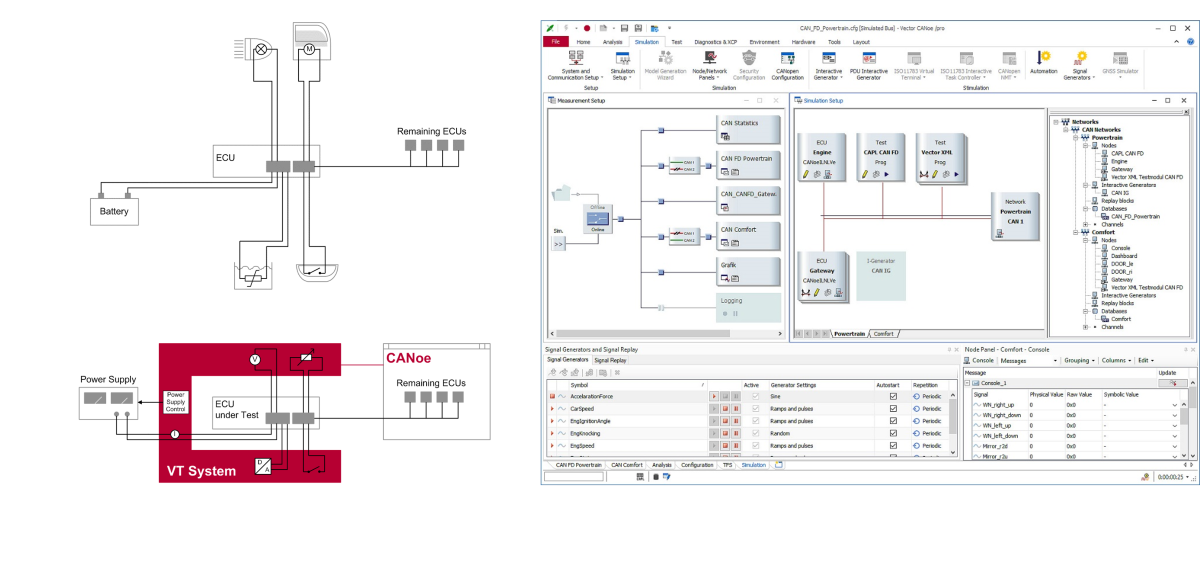1200x565 pixels.
Task: Open the Analysis ribbon tab
Action: (x=613, y=42)
